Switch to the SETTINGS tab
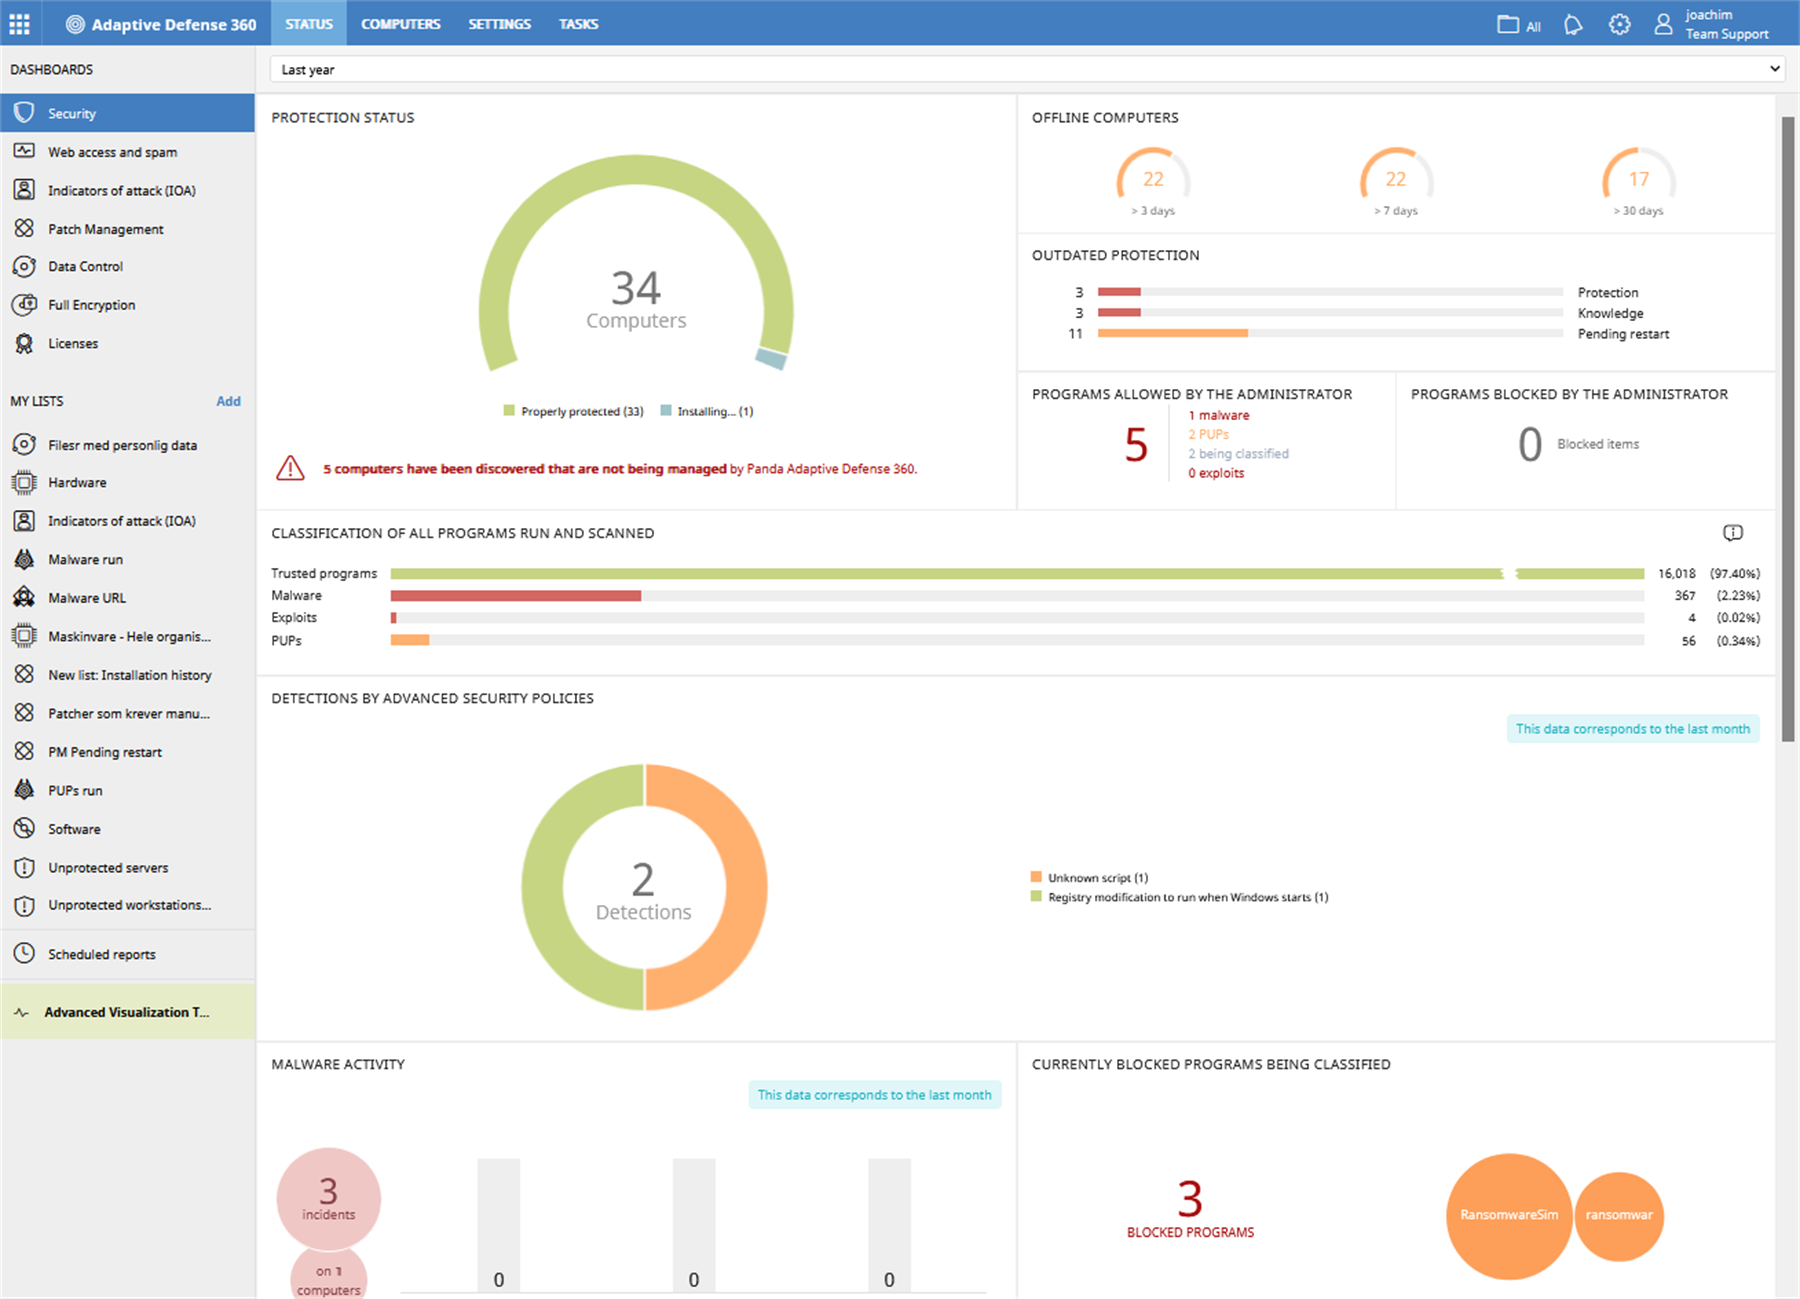The image size is (1800, 1299). tap(499, 24)
